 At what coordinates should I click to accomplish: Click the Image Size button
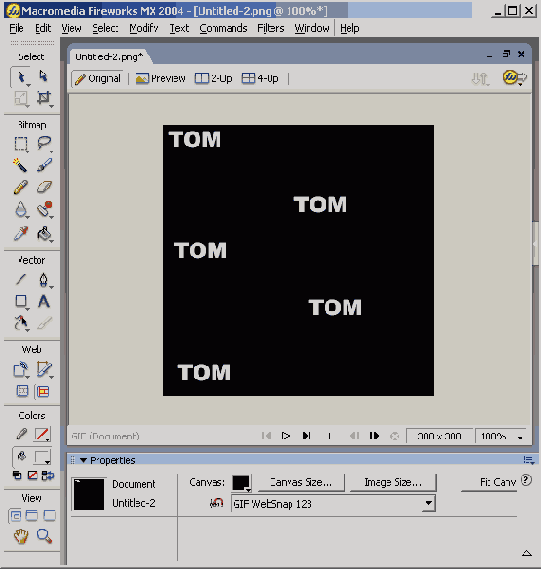pos(393,482)
